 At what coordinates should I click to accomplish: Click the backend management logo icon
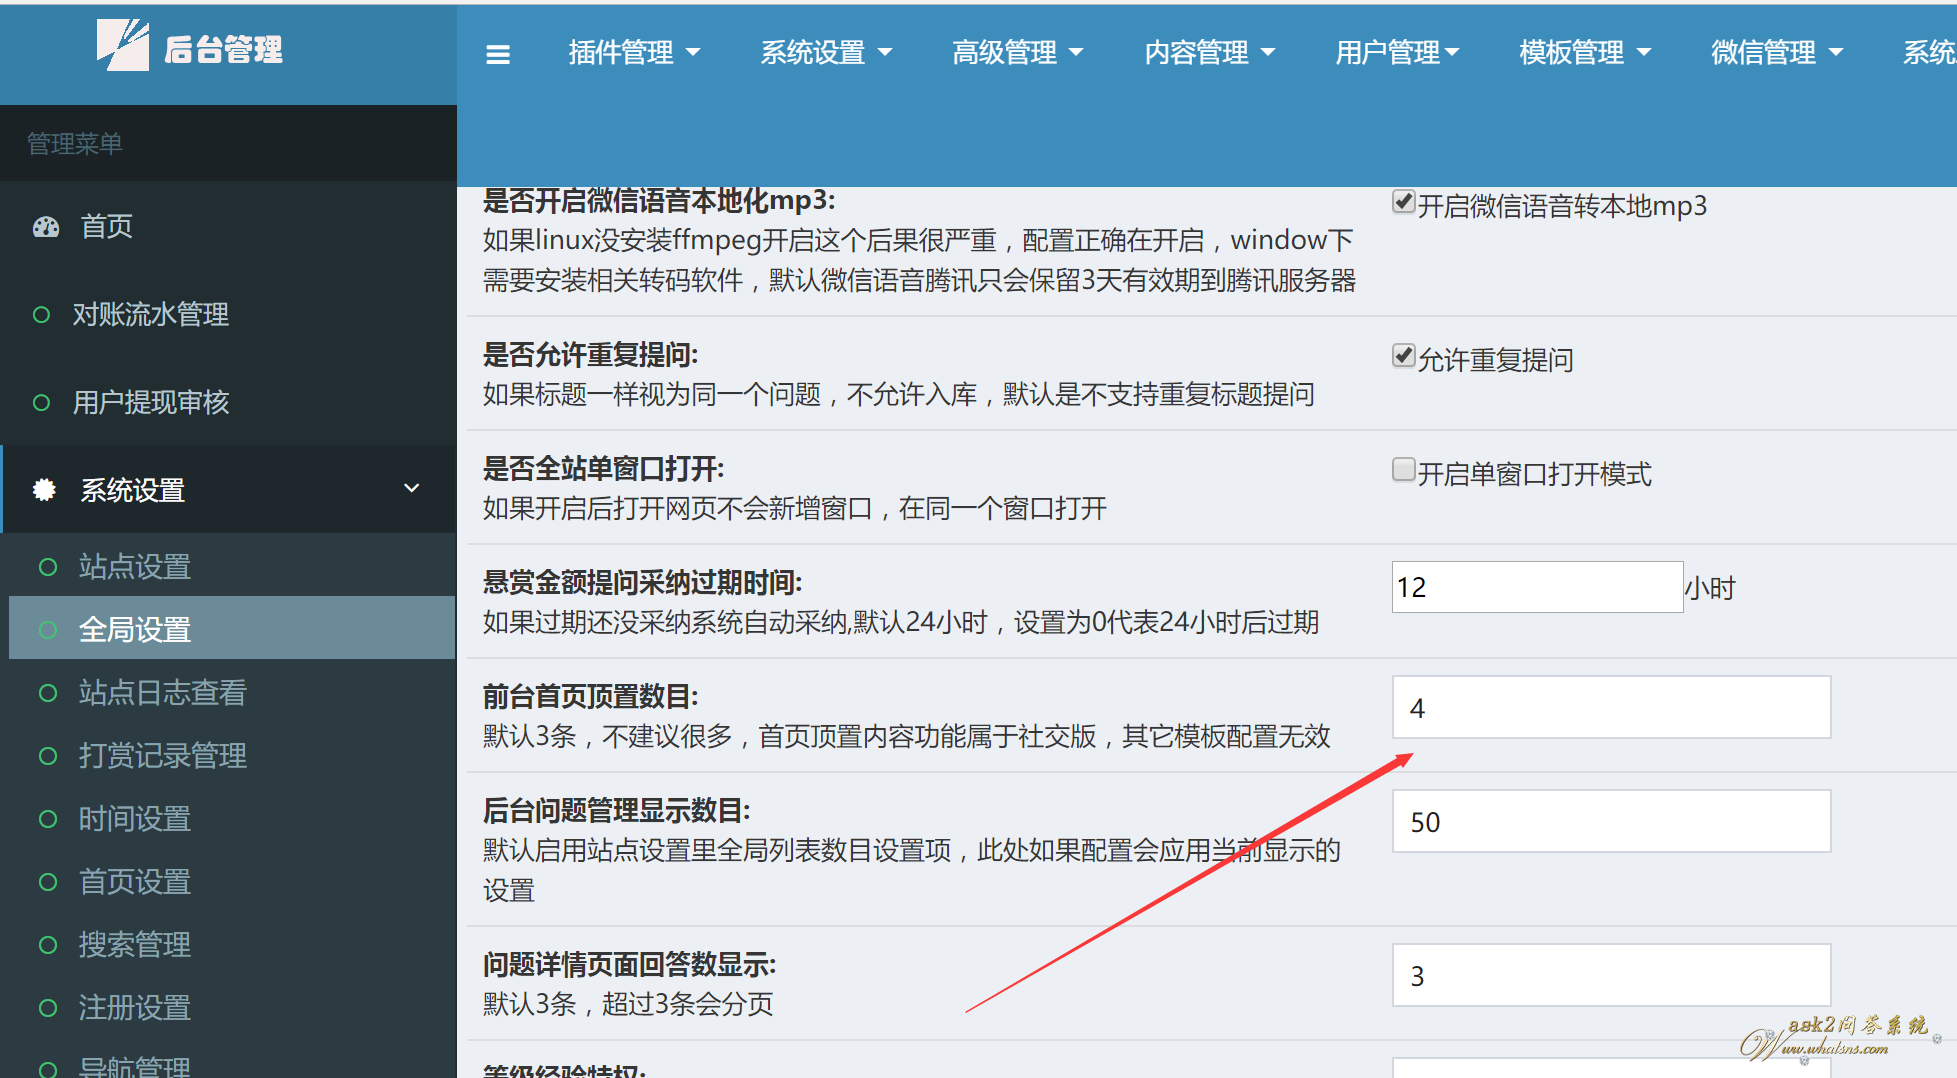pyautogui.click(x=122, y=45)
